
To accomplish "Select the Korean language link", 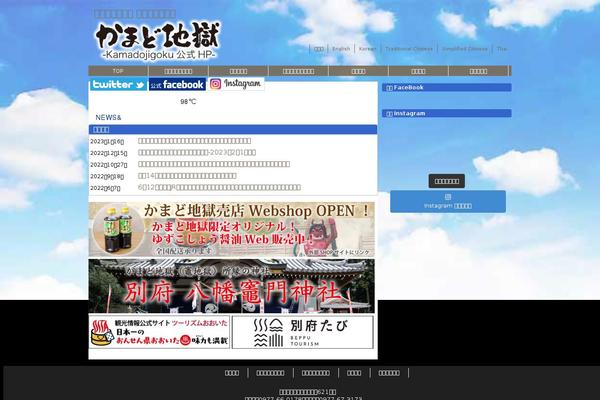I will [367, 49].
